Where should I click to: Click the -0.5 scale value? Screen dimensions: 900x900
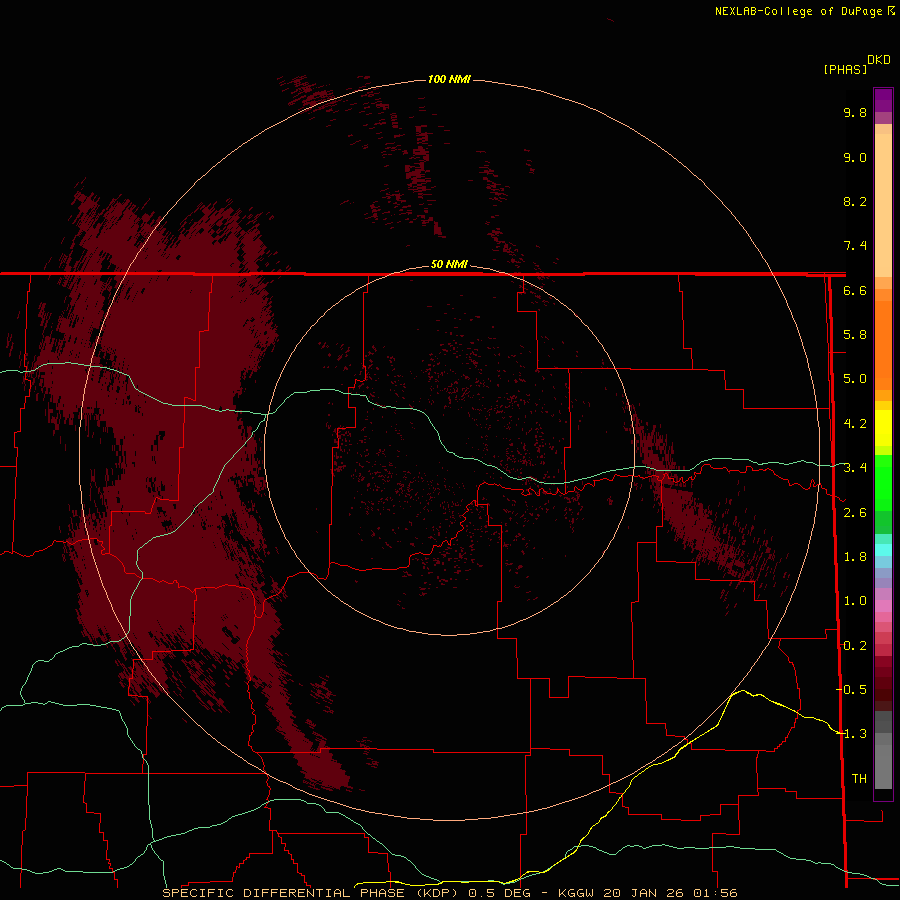pos(852,689)
